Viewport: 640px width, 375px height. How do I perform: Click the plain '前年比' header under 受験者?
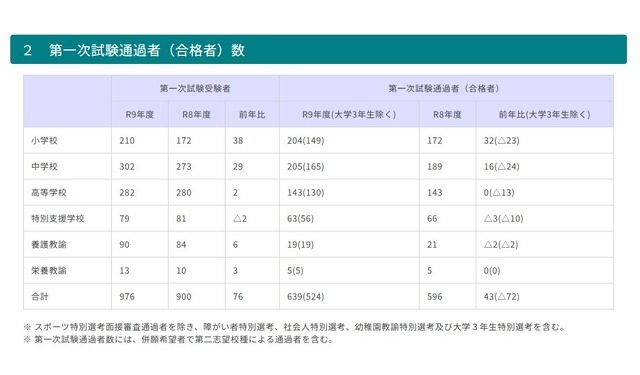tap(252, 115)
